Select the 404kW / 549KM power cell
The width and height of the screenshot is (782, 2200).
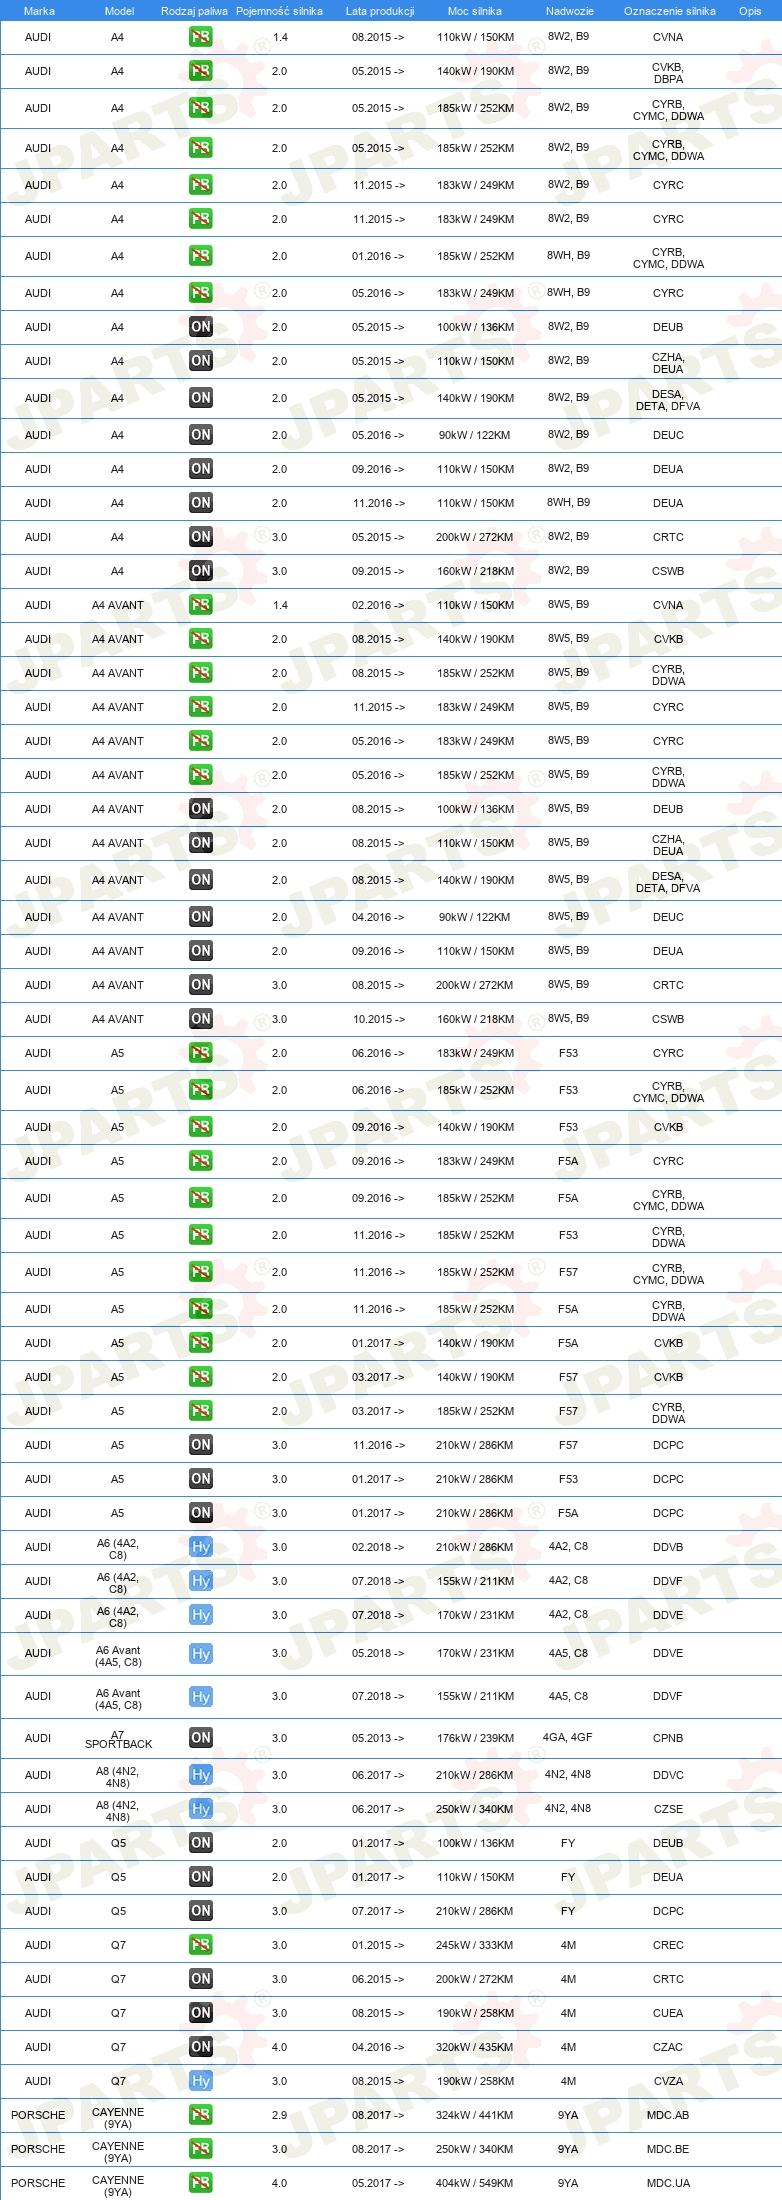(x=475, y=2183)
